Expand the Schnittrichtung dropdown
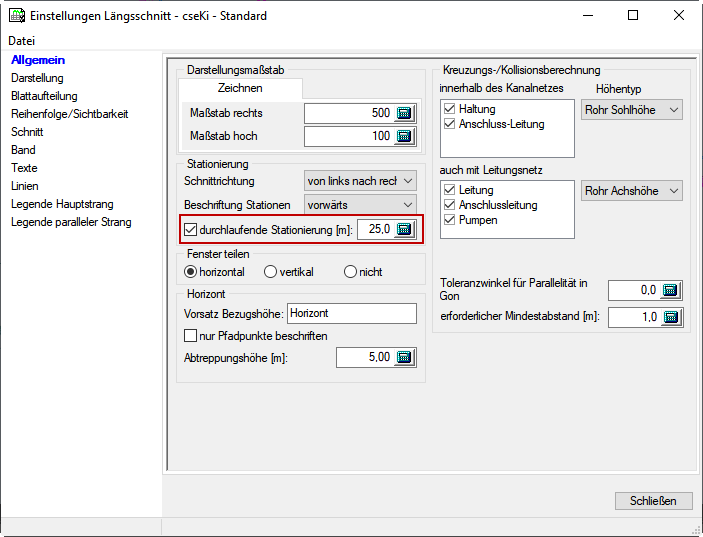Viewport: 703px width, 537px height. [x=360, y=181]
